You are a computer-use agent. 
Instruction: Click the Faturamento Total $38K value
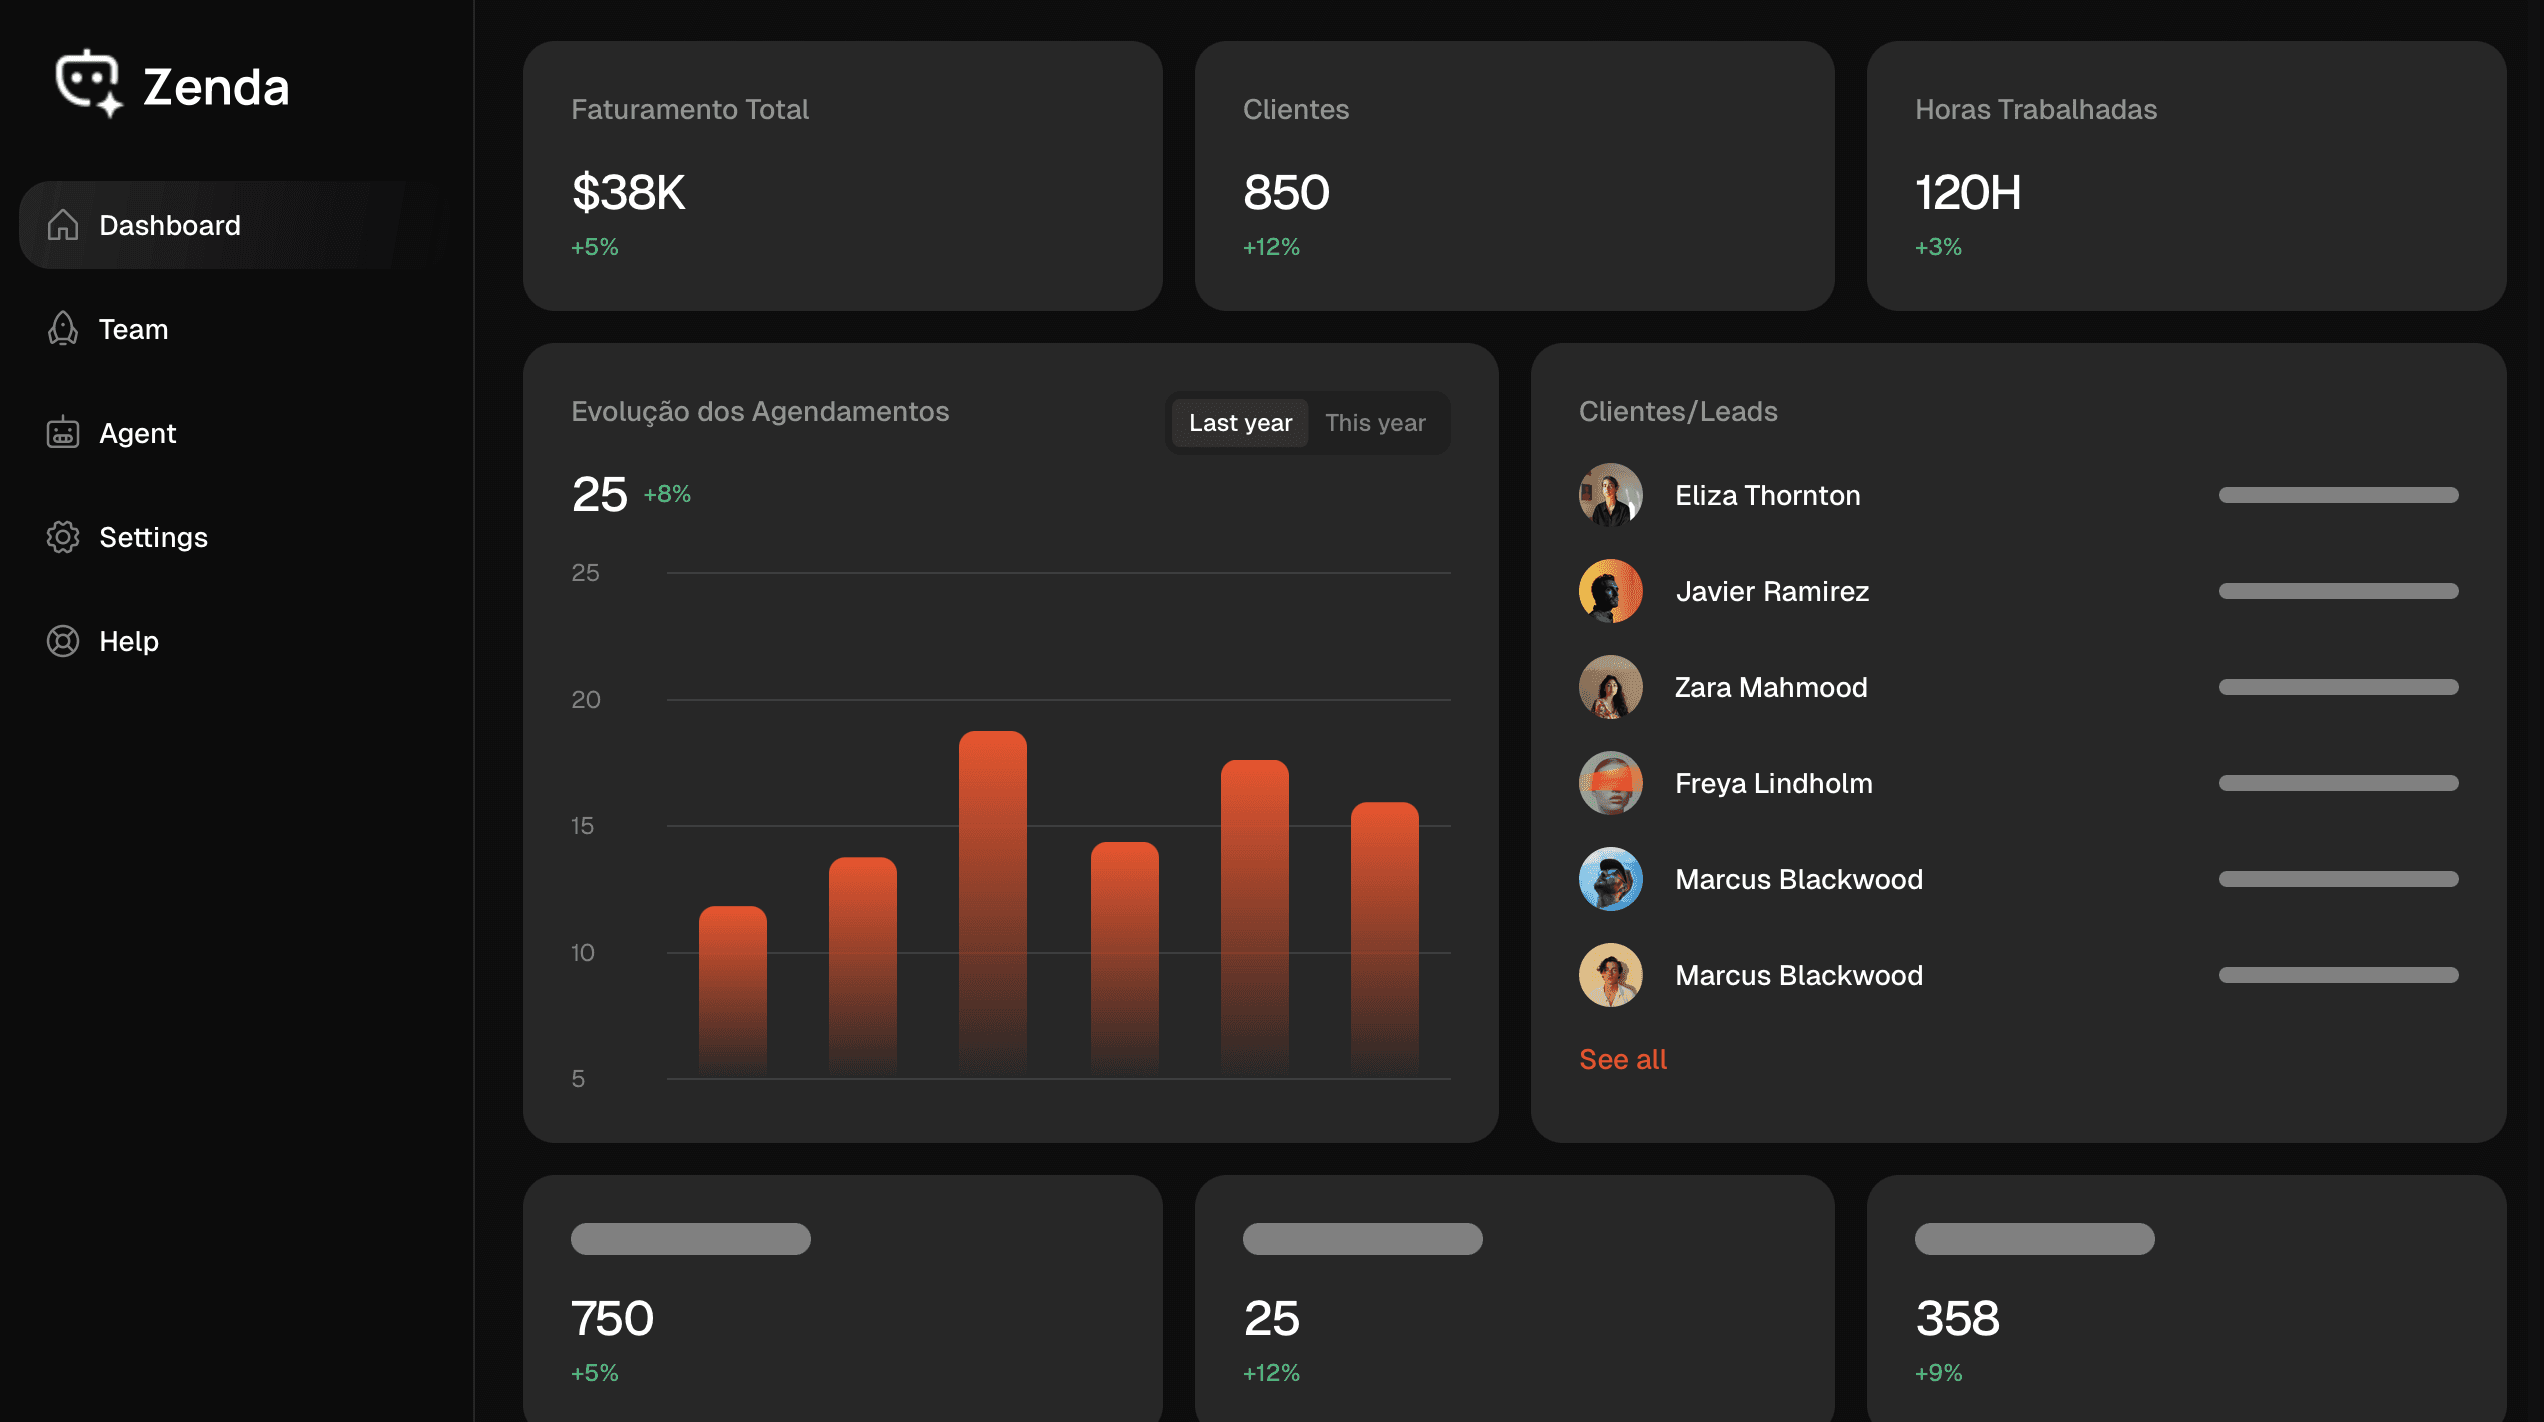point(628,192)
